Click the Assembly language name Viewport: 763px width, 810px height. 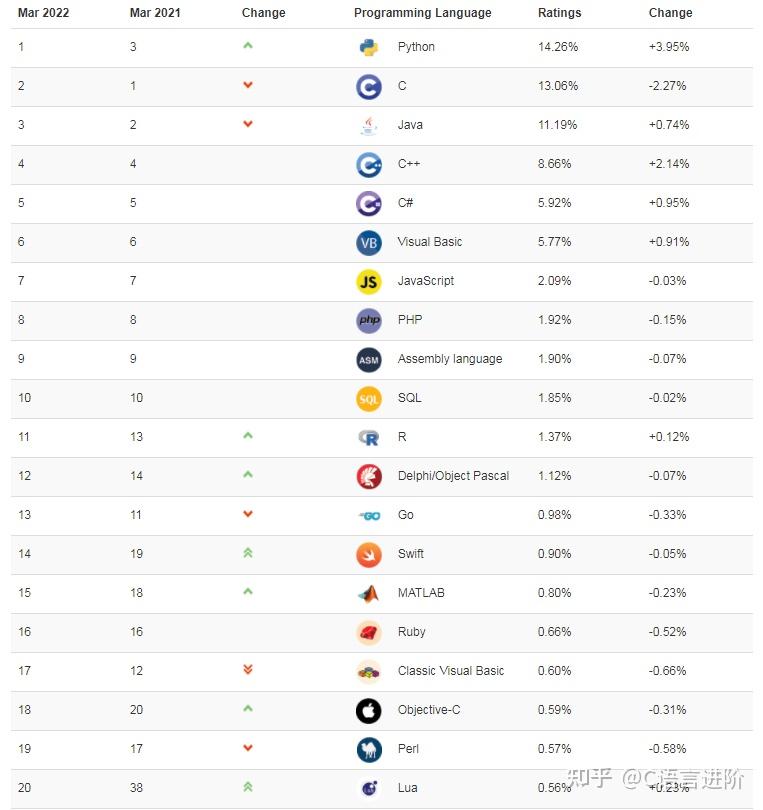tap(449, 359)
